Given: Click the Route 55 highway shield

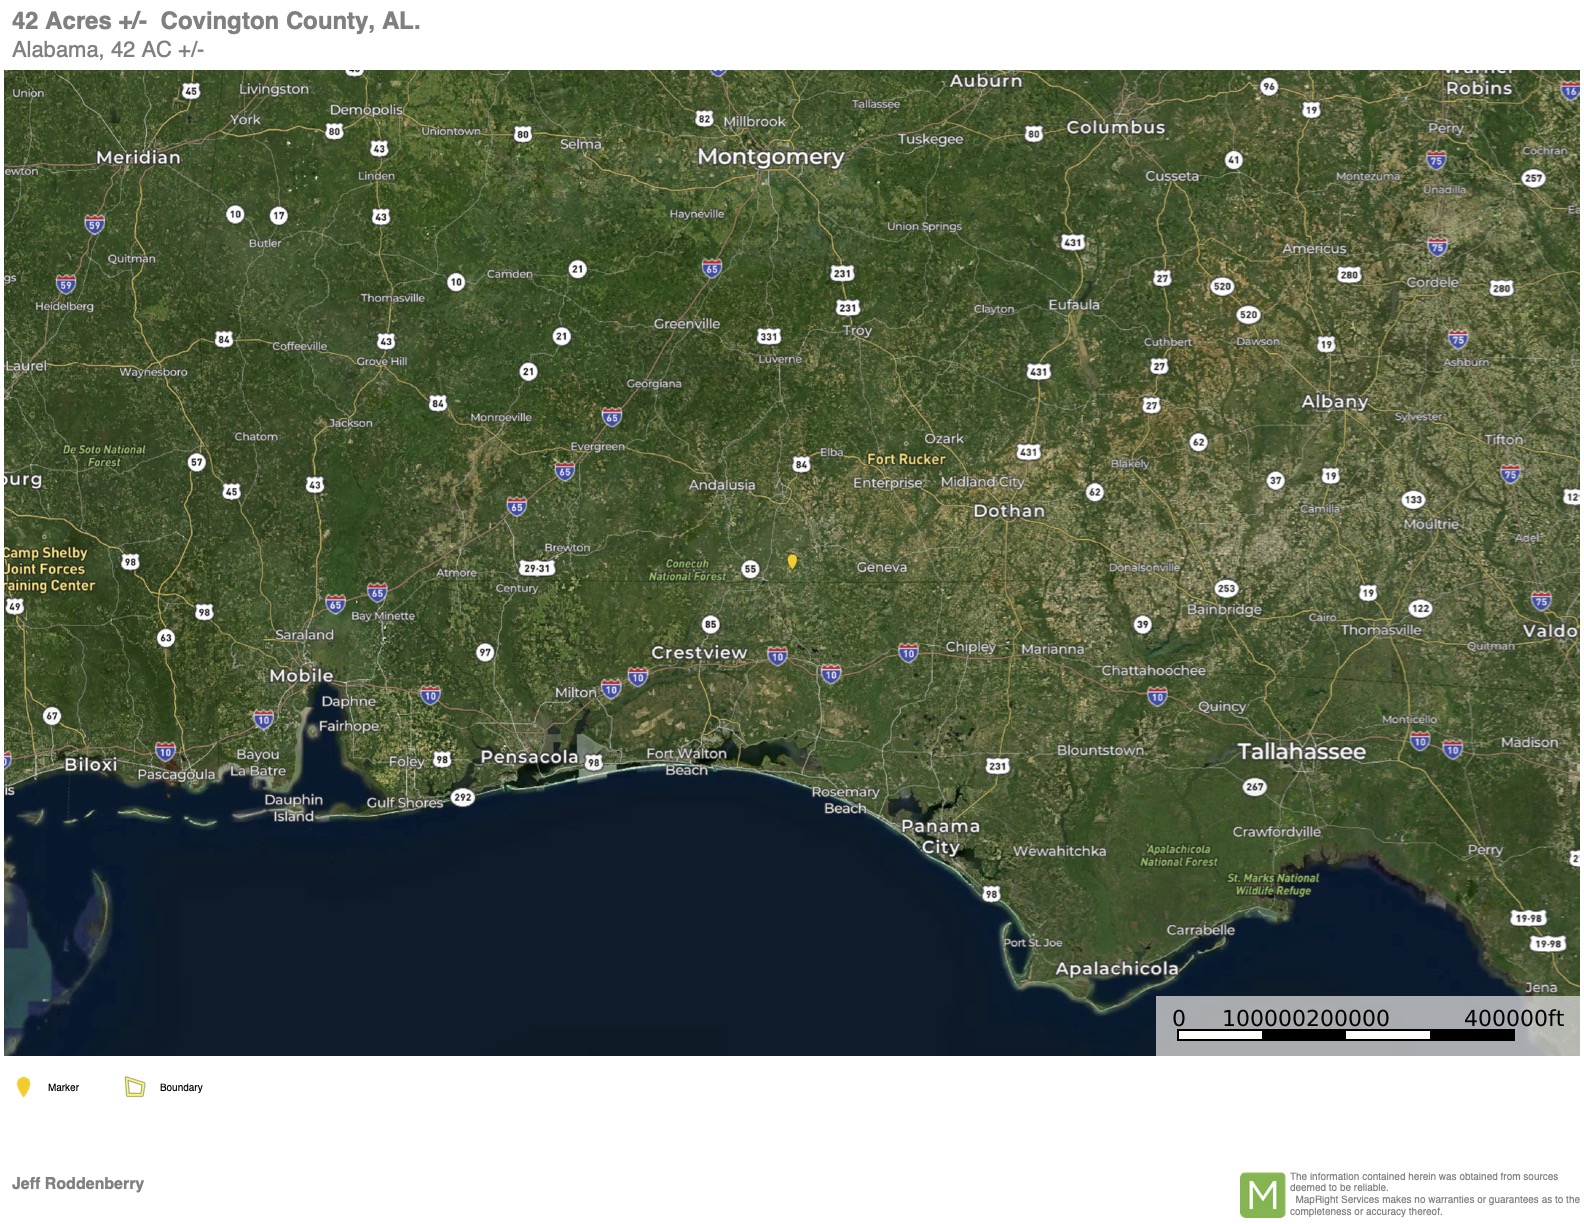Looking at the screenshot, I should (750, 569).
